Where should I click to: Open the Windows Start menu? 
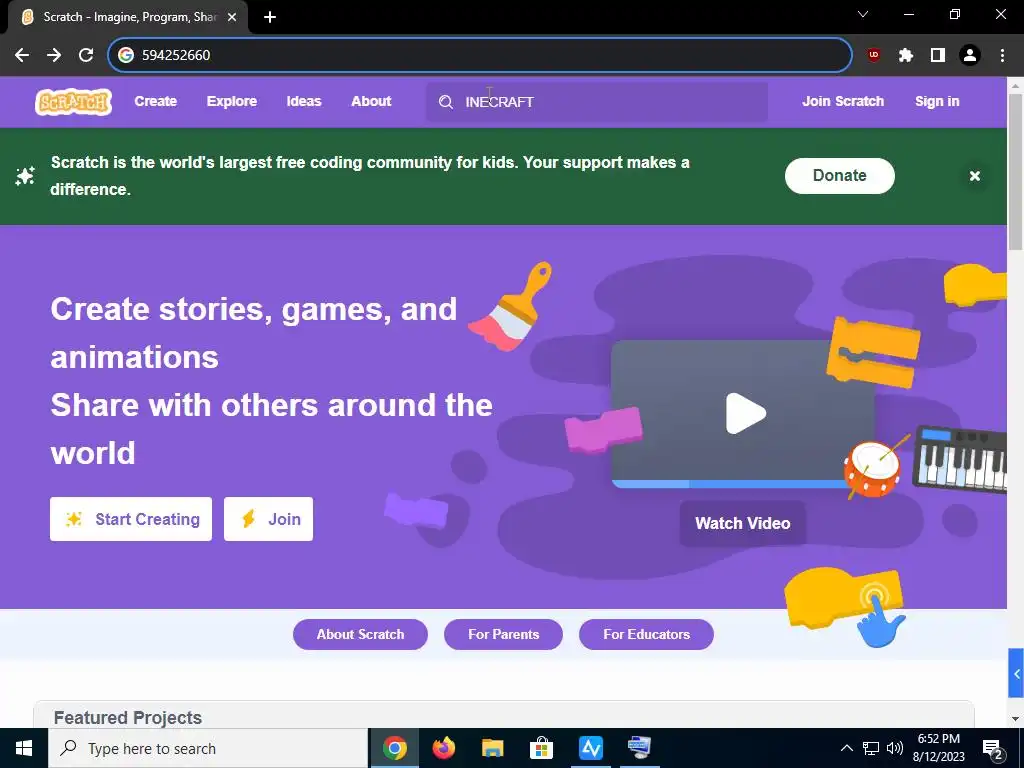tap(24, 748)
